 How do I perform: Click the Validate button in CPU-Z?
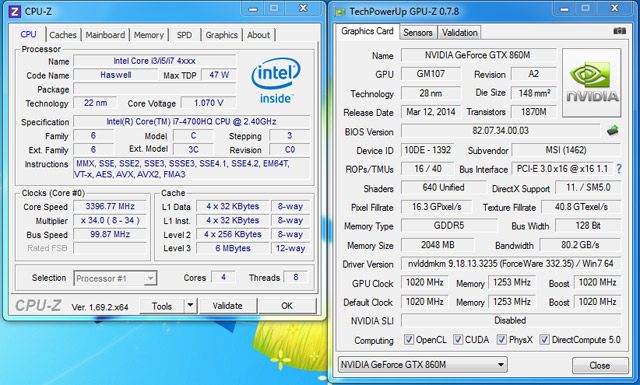(x=227, y=305)
